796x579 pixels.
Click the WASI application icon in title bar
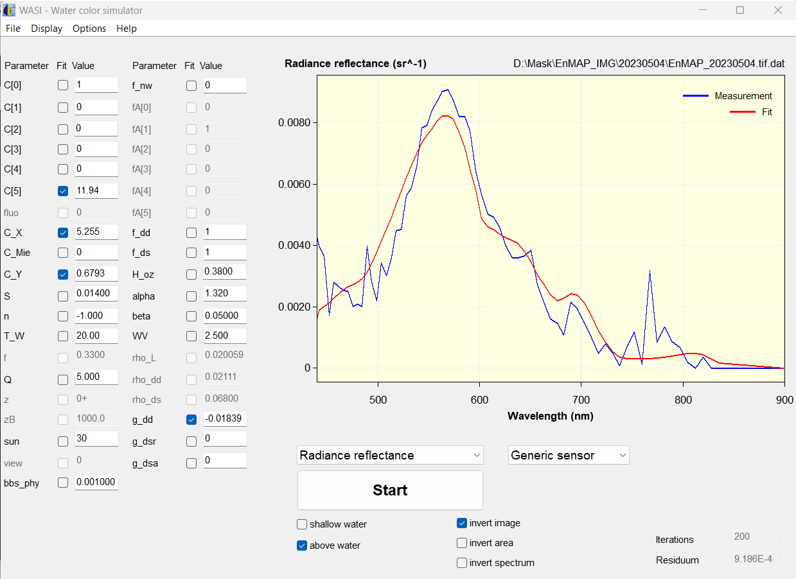pyautogui.click(x=9, y=10)
